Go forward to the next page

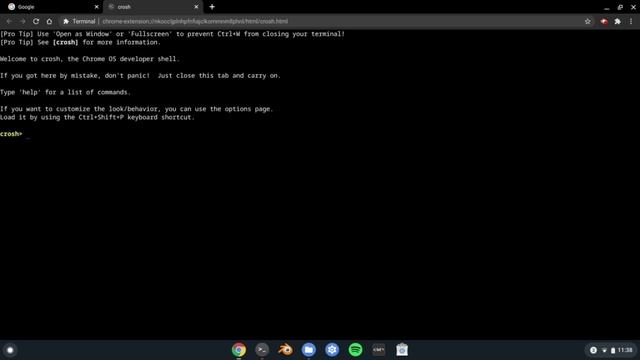point(22,21)
